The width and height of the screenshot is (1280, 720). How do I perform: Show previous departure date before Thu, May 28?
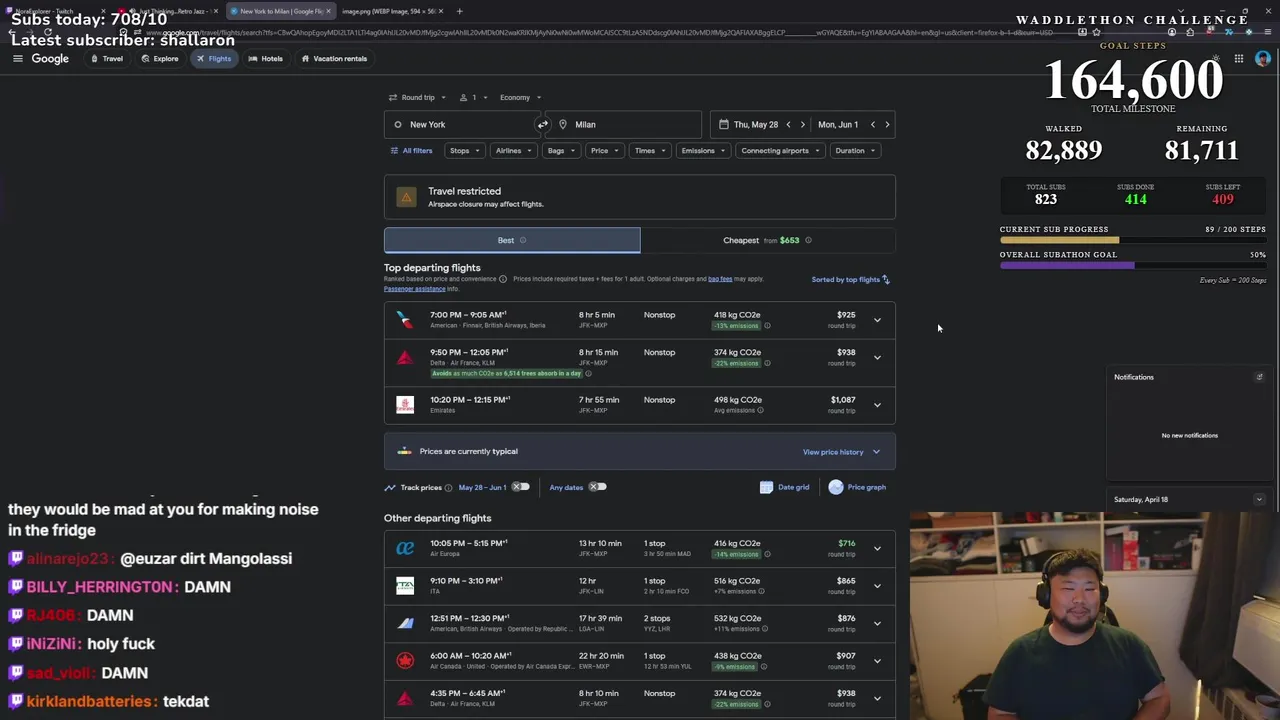(x=788, y=125)
